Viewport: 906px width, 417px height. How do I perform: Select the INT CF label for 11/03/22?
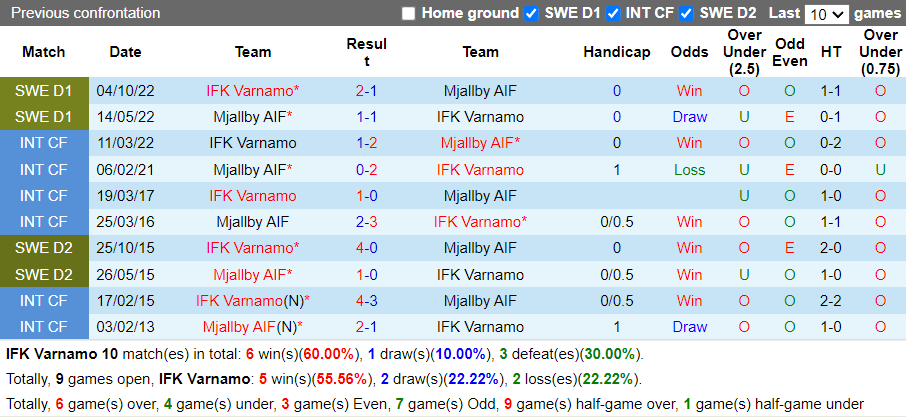click(43, 143)
